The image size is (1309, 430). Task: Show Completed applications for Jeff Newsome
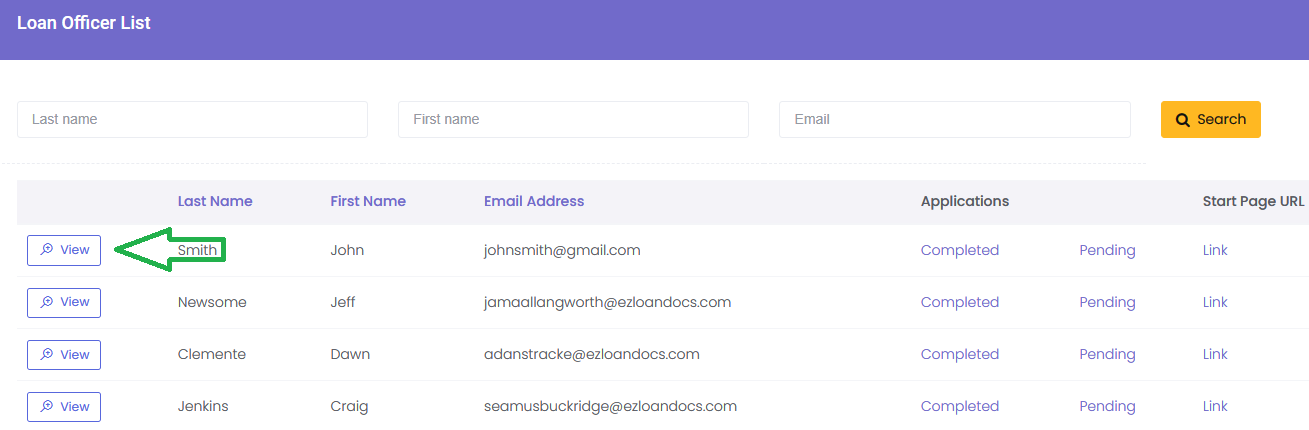pyautogui.click(x=959, y=302)
